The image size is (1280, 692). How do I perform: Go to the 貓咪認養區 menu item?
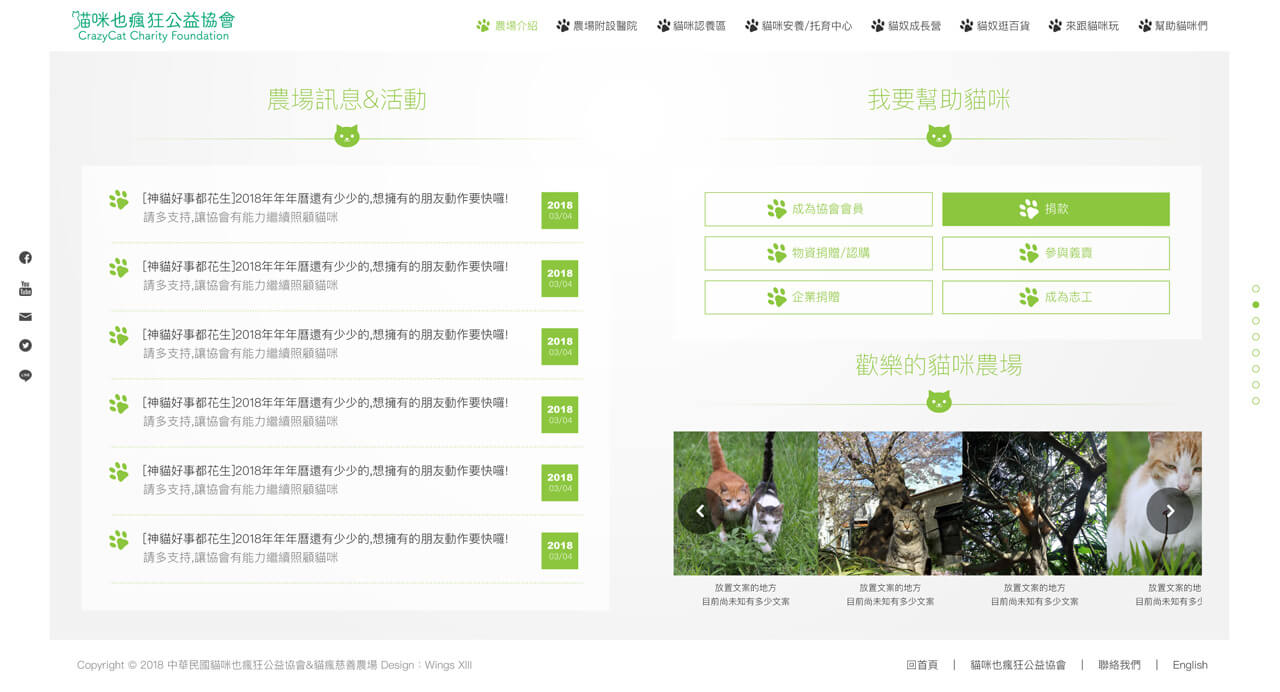(x=691, y=26)
